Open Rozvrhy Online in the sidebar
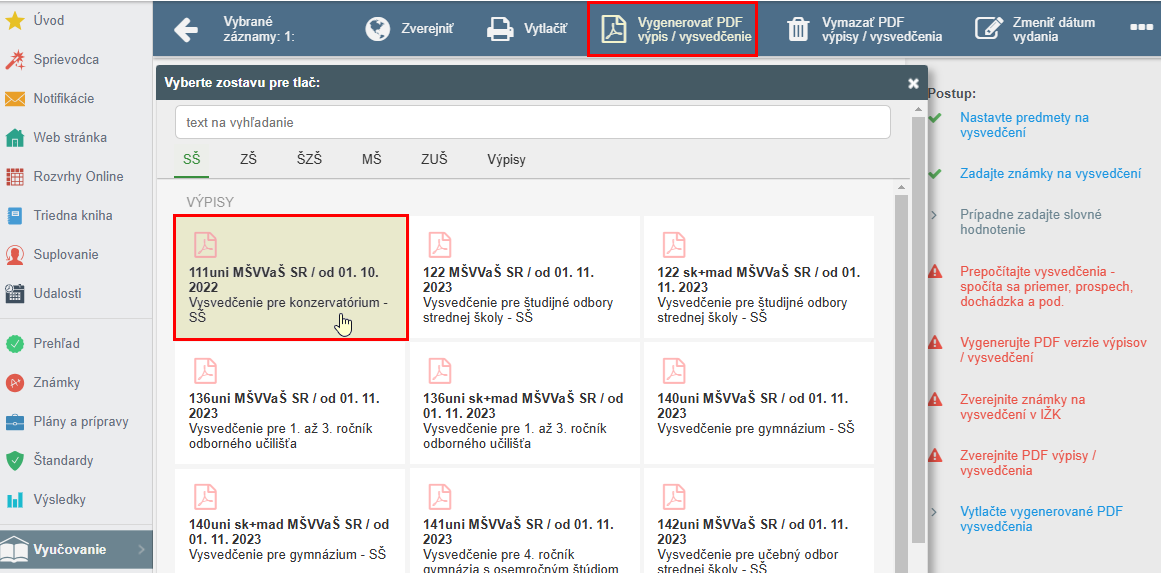Image resolution: width=1161 pixels, height=573 pixels. point(76,177)
